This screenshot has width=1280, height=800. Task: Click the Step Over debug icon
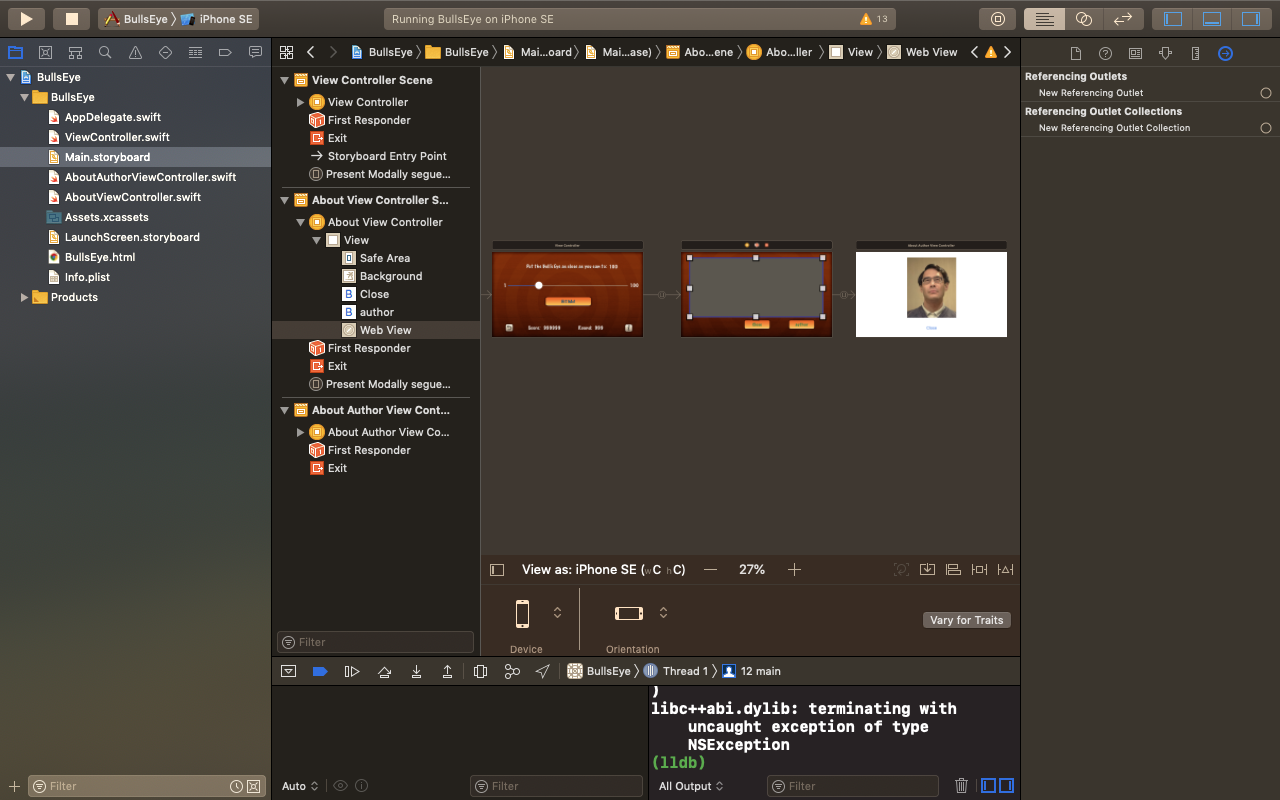coord(384,672)
